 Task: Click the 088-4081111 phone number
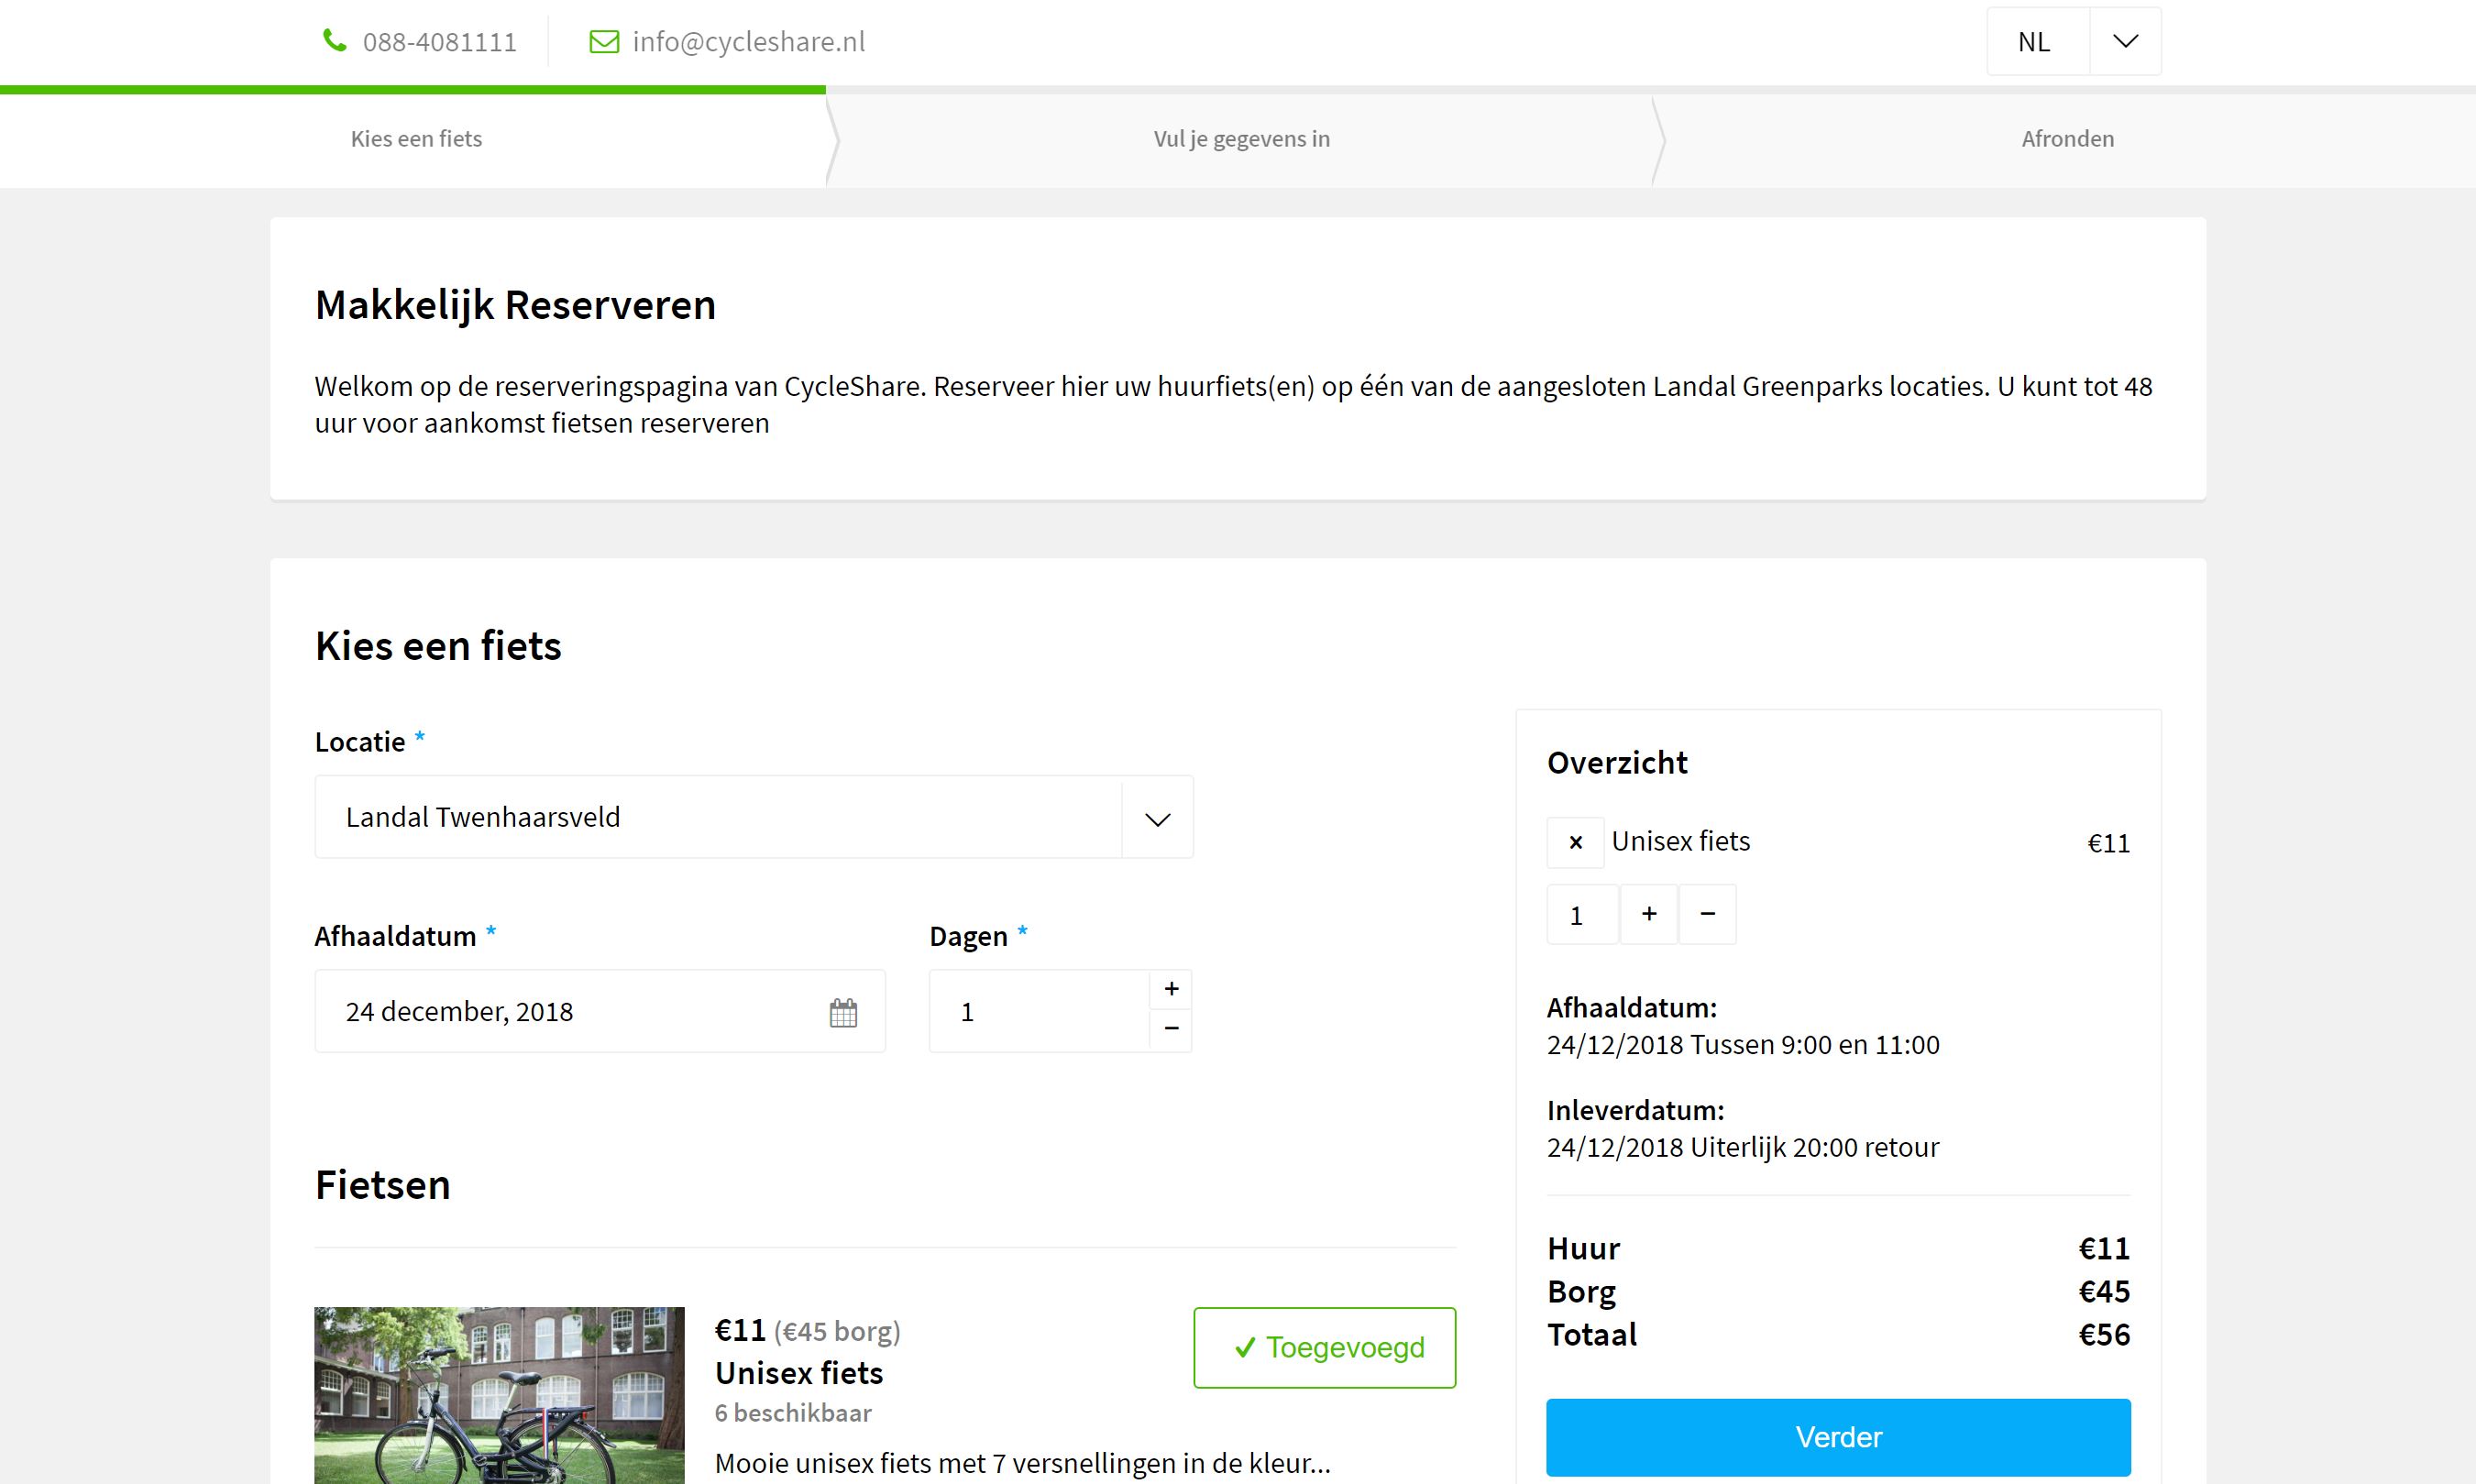point(439,42)
